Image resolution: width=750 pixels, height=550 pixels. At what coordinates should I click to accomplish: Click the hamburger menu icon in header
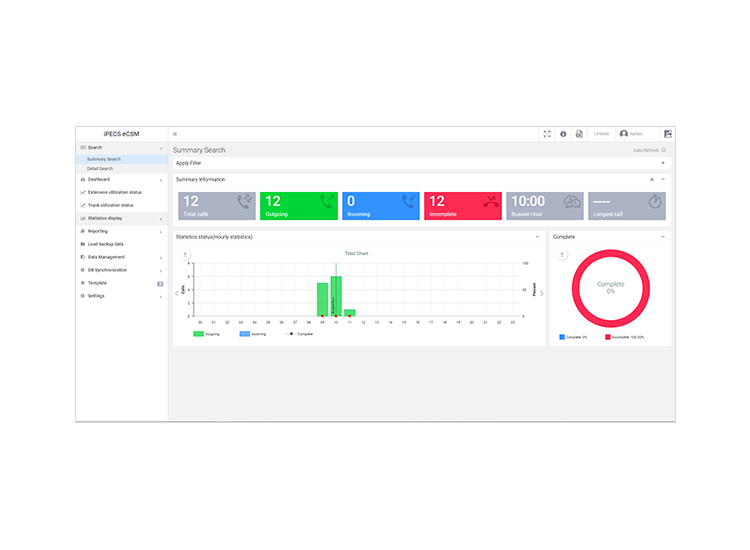[175, 134]
